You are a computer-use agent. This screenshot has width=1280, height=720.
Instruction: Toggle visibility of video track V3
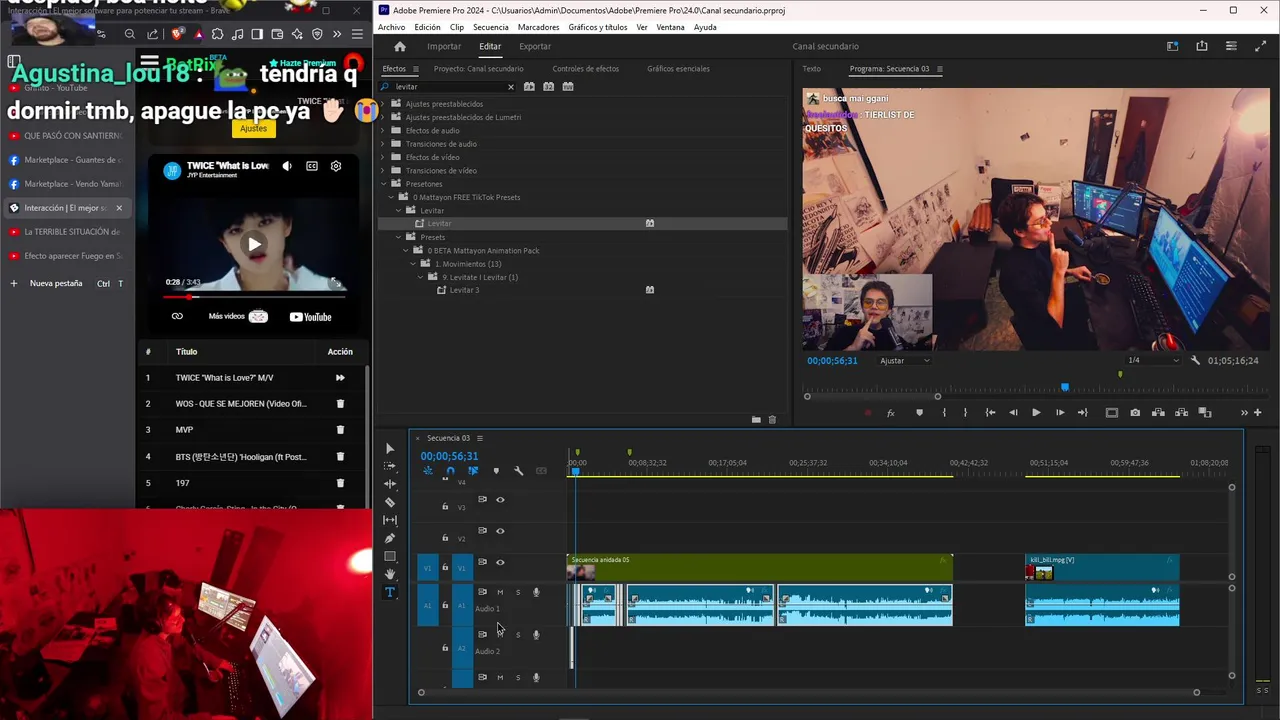point(500,500)
